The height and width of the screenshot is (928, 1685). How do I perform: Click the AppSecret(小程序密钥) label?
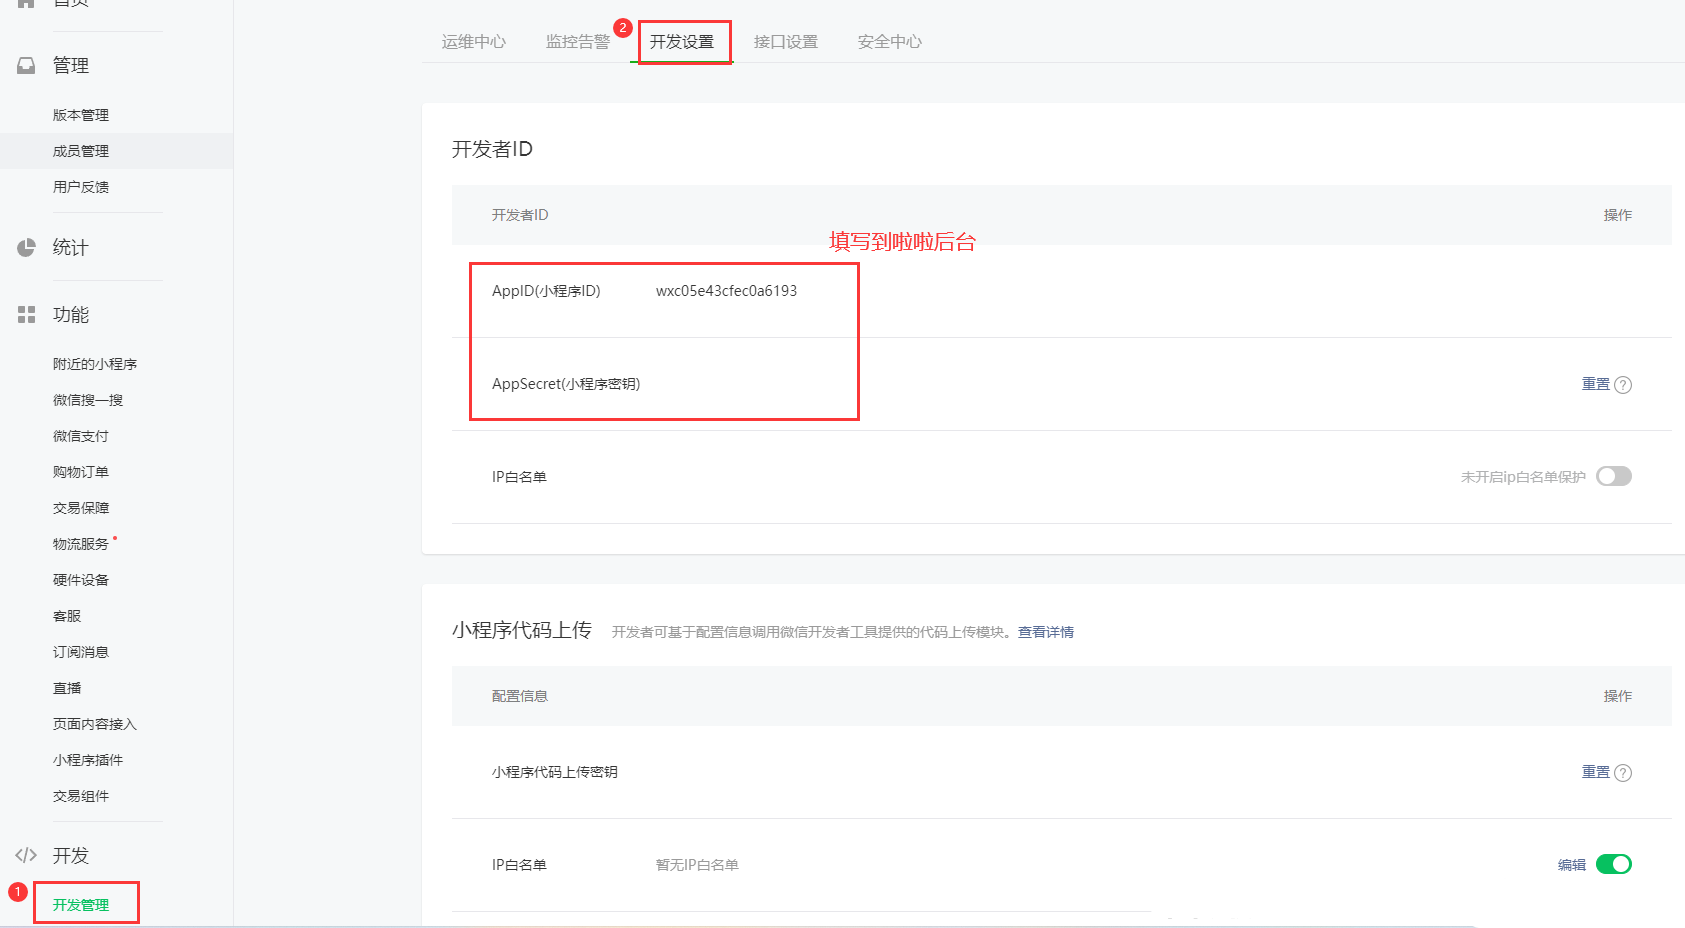pos(566,384)
